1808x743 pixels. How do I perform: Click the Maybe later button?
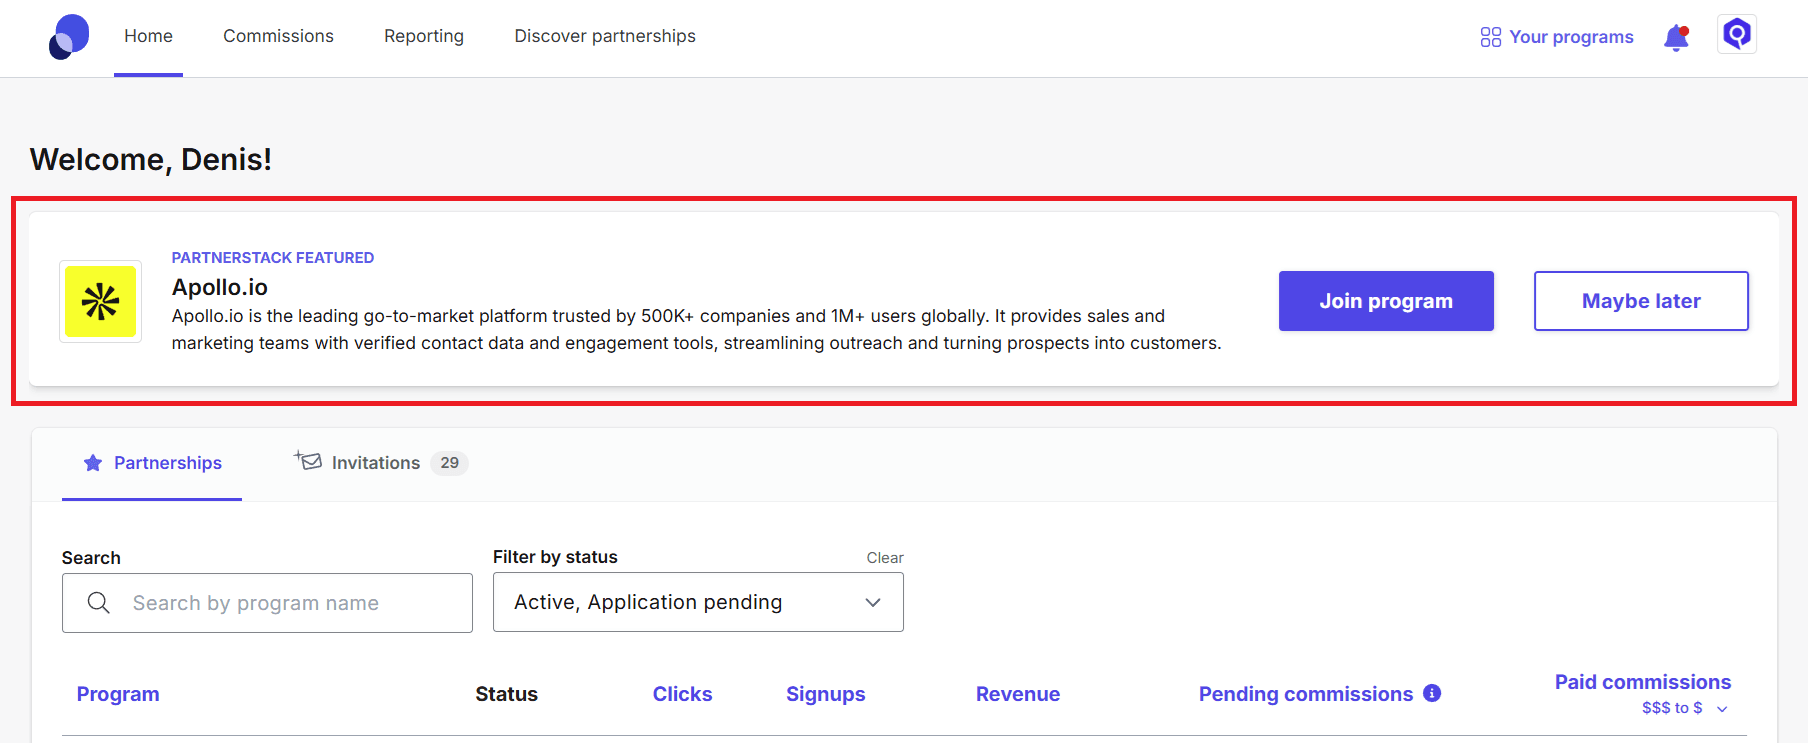(x=1641, y=301)
